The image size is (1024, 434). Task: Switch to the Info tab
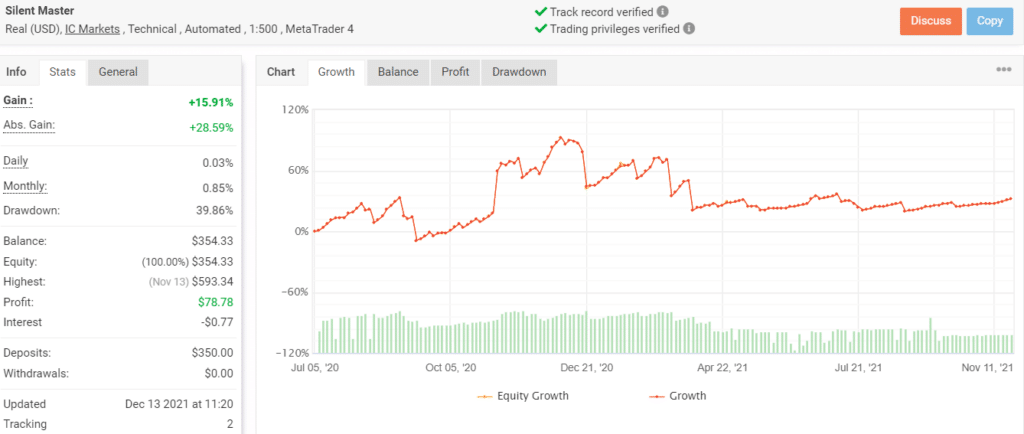17,72
